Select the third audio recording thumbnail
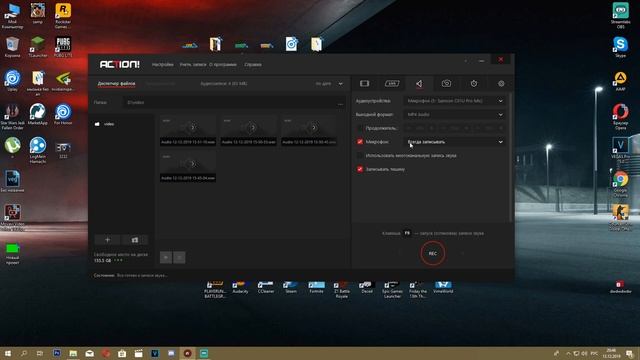This screenshot has height=360, width=640. (x=309, y=131)
